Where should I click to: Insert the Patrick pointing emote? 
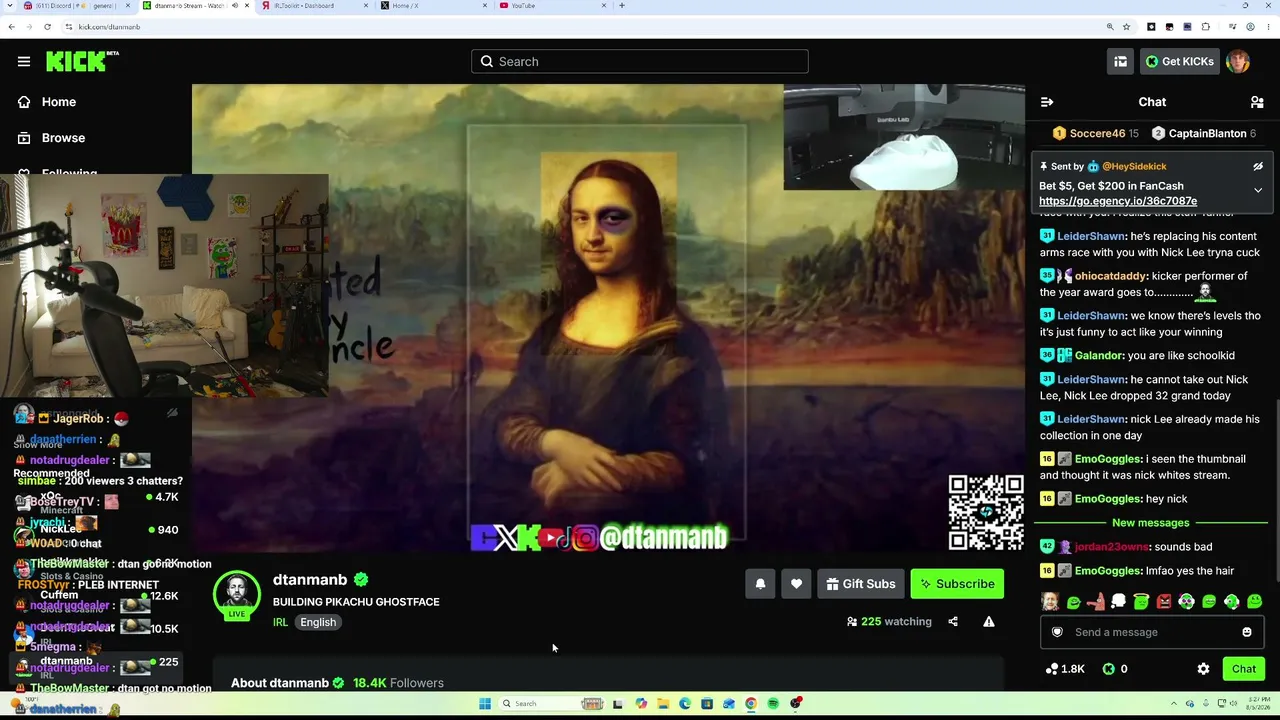[1096, 602]
